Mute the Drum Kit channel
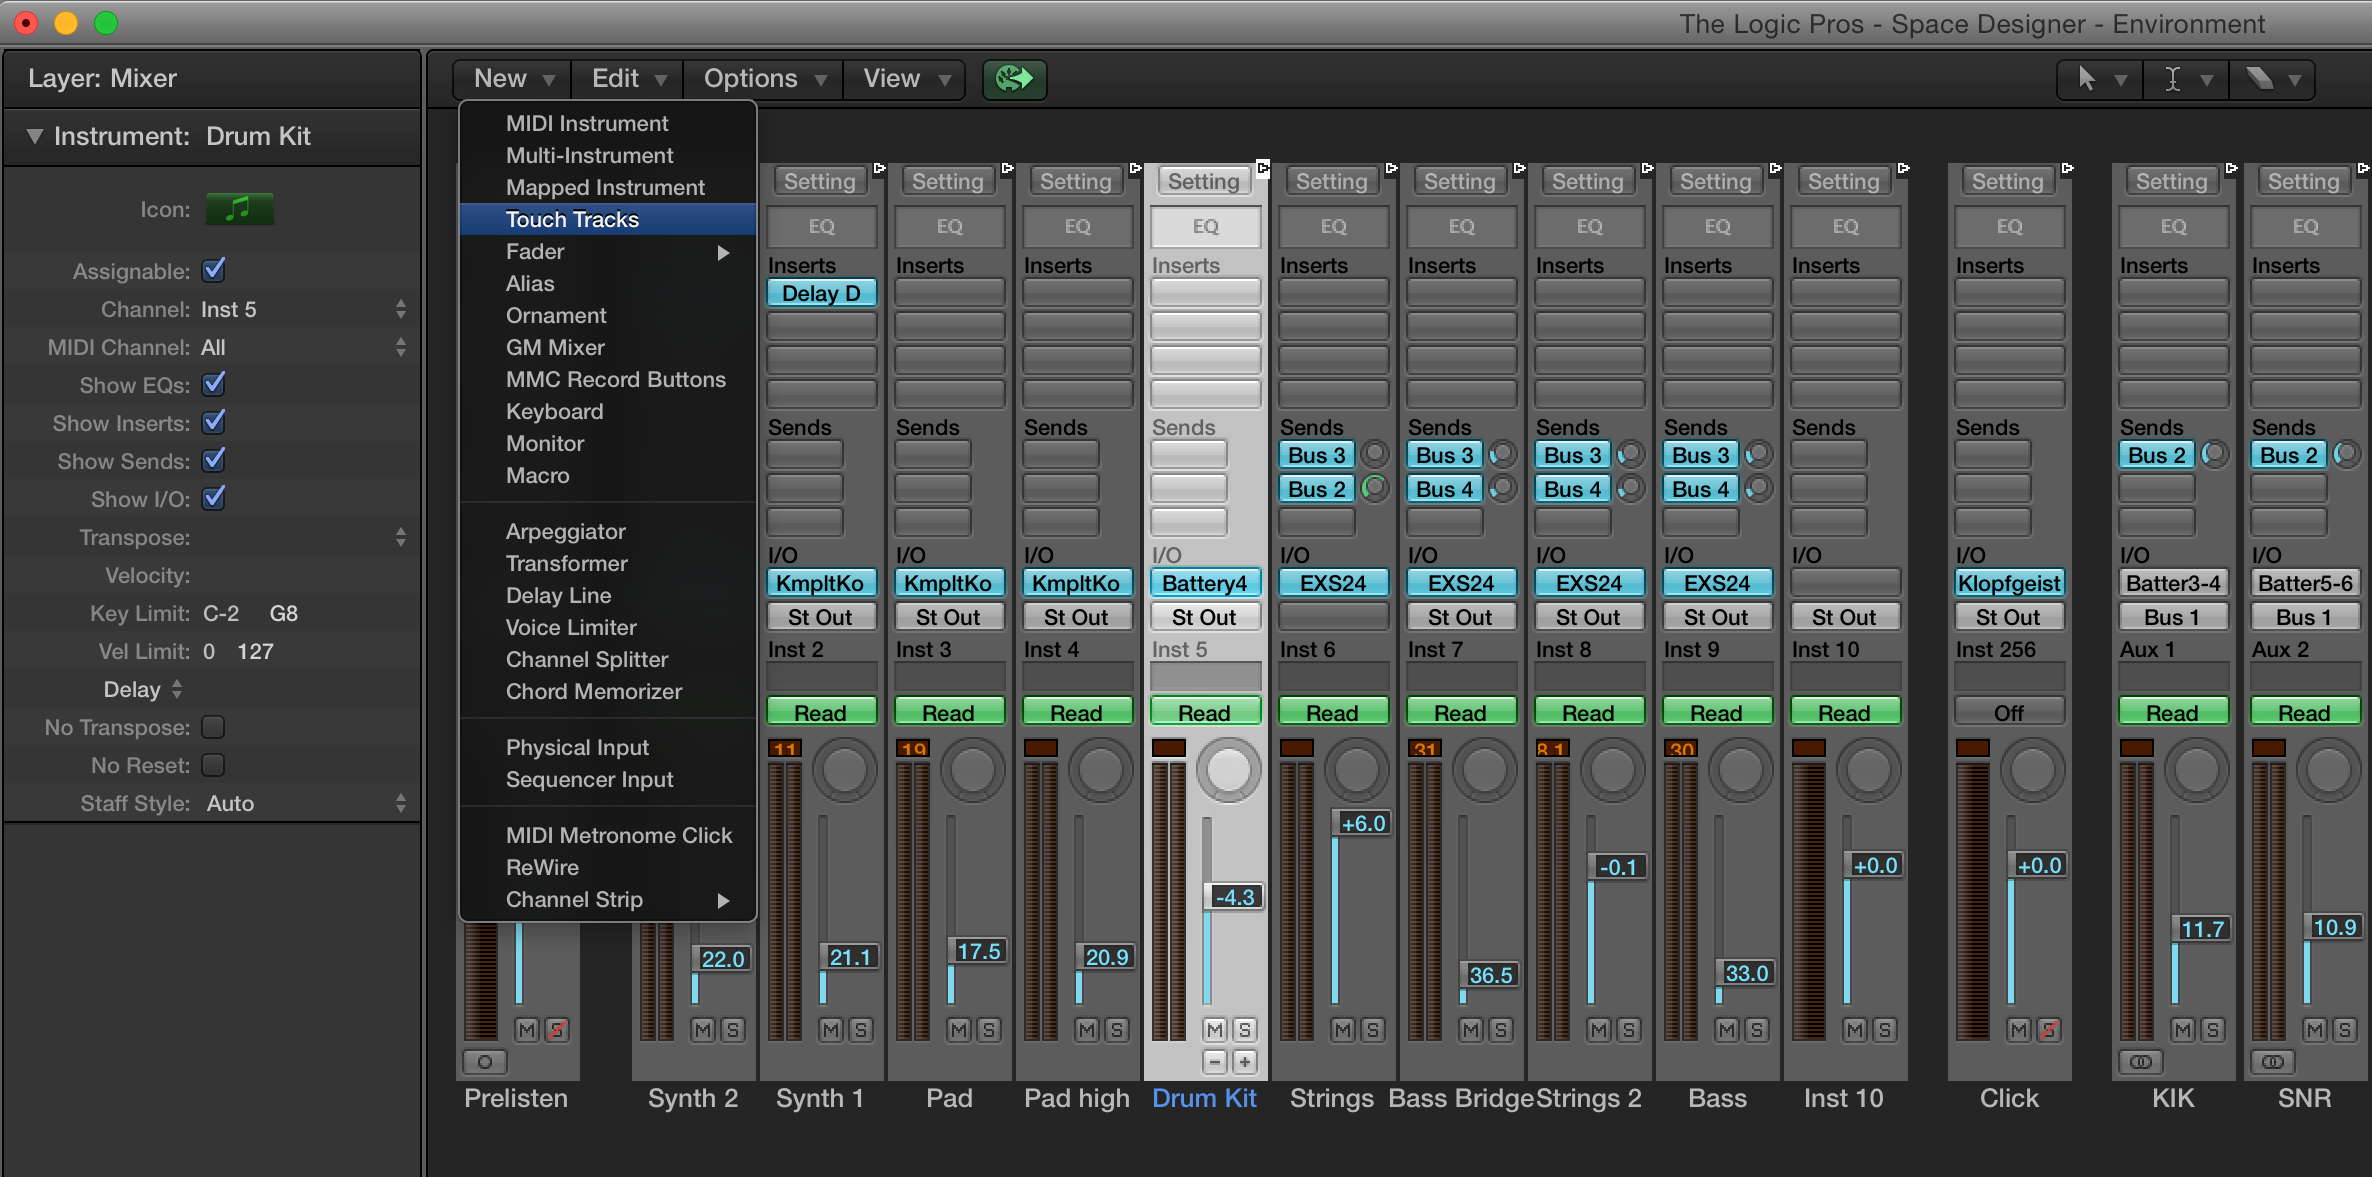 (x=1215, y=1029)
